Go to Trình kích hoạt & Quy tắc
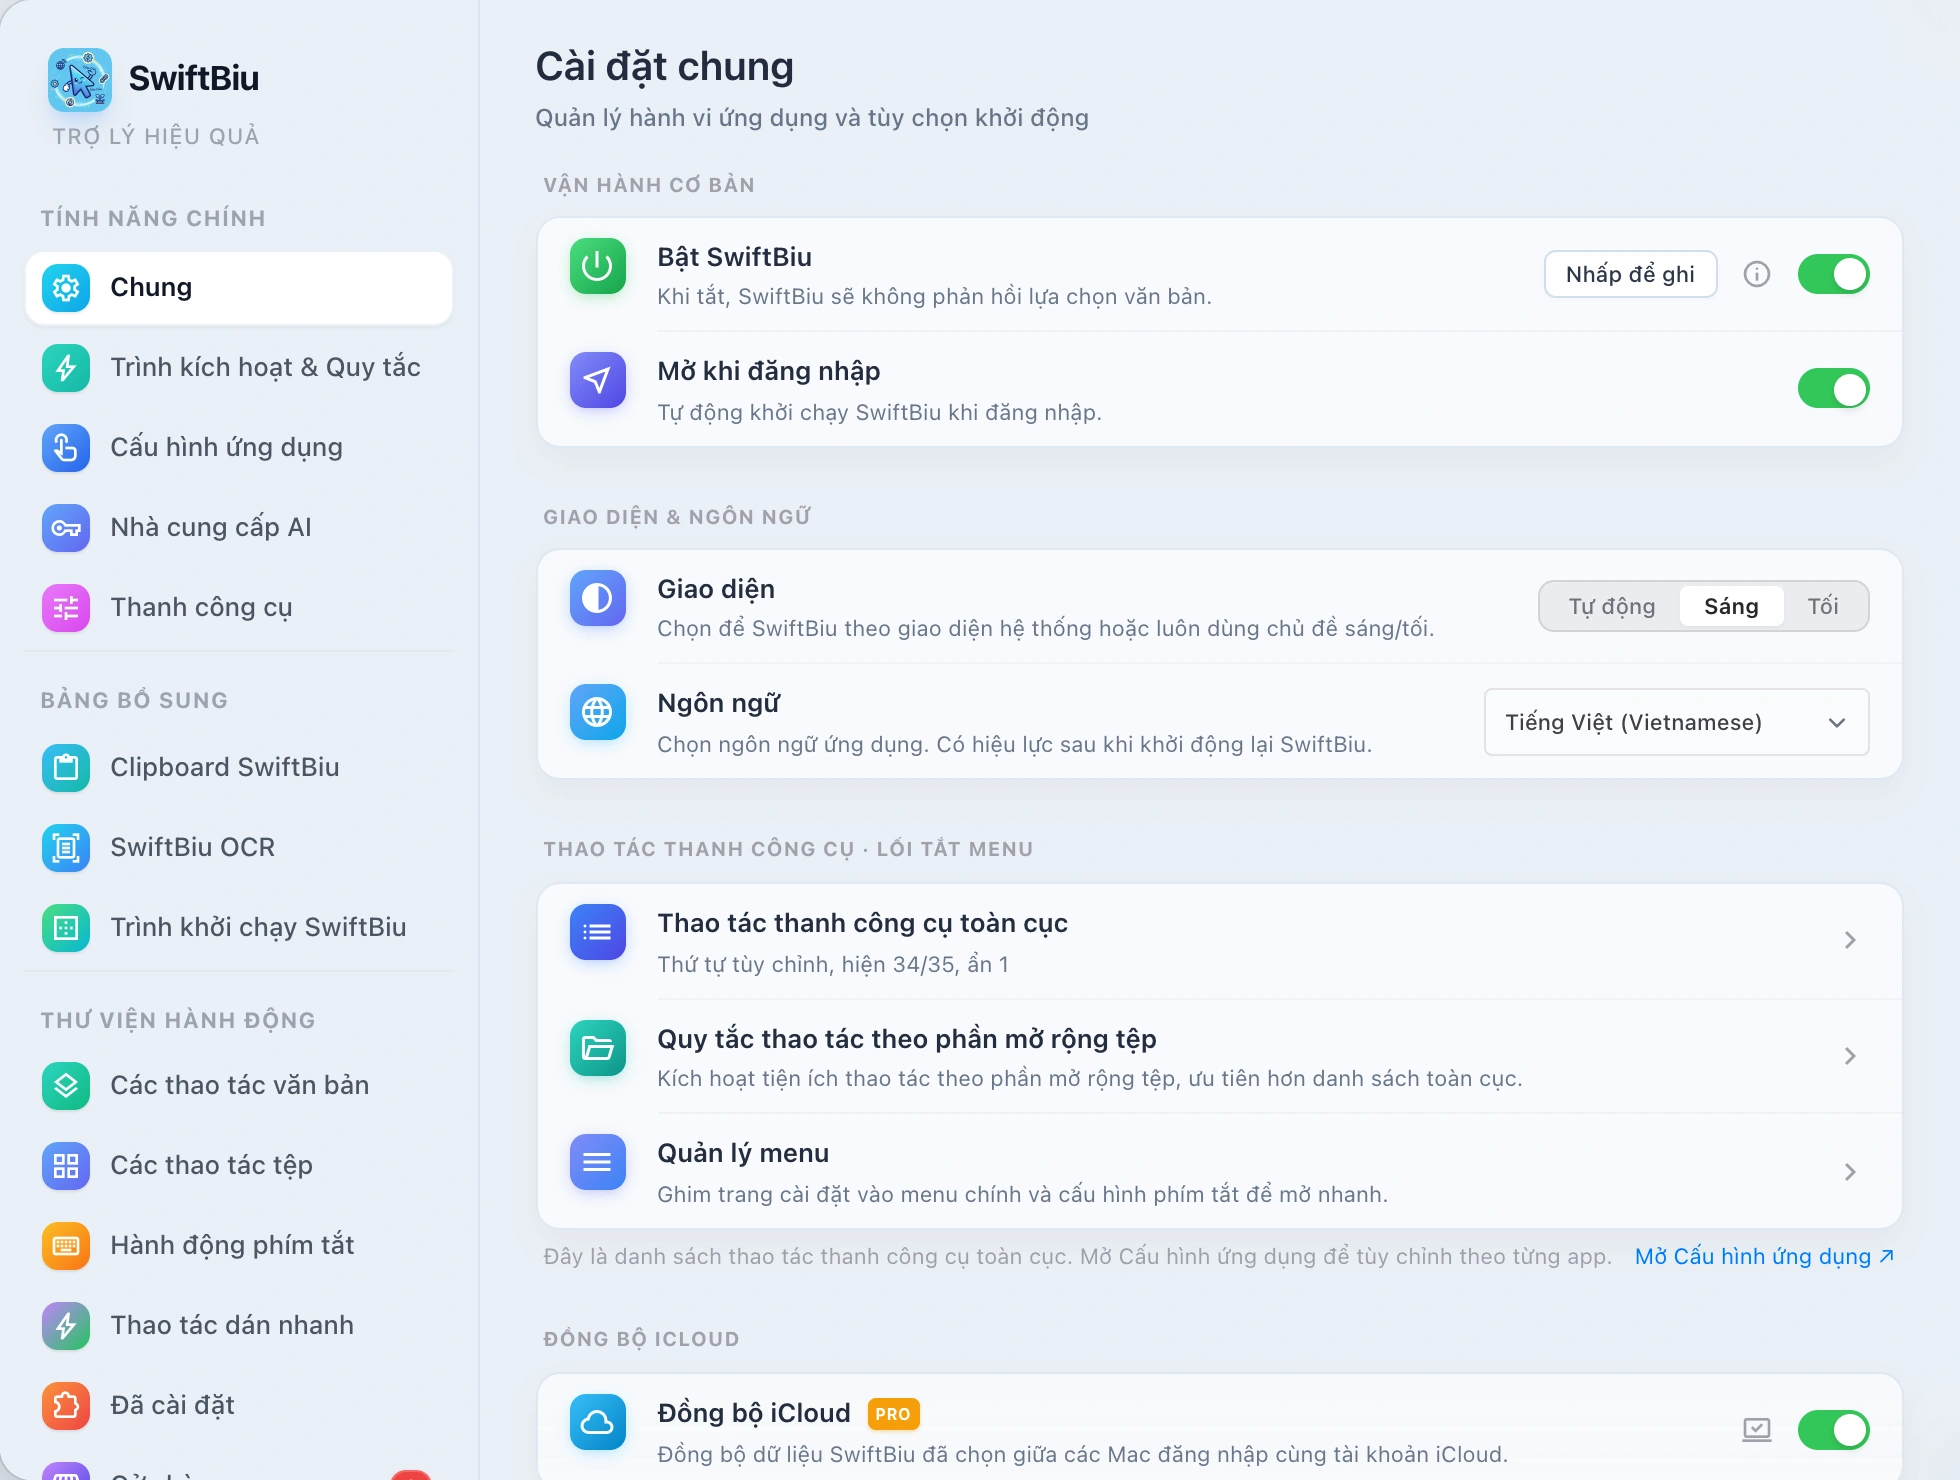The width and height of the screenshot is (1960, 1480). 239,368
